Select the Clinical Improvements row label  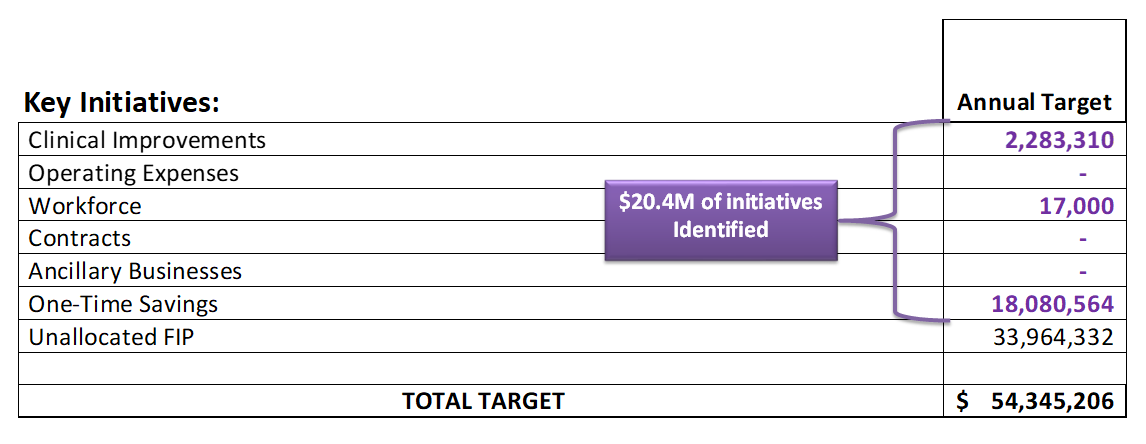point(147,140)
